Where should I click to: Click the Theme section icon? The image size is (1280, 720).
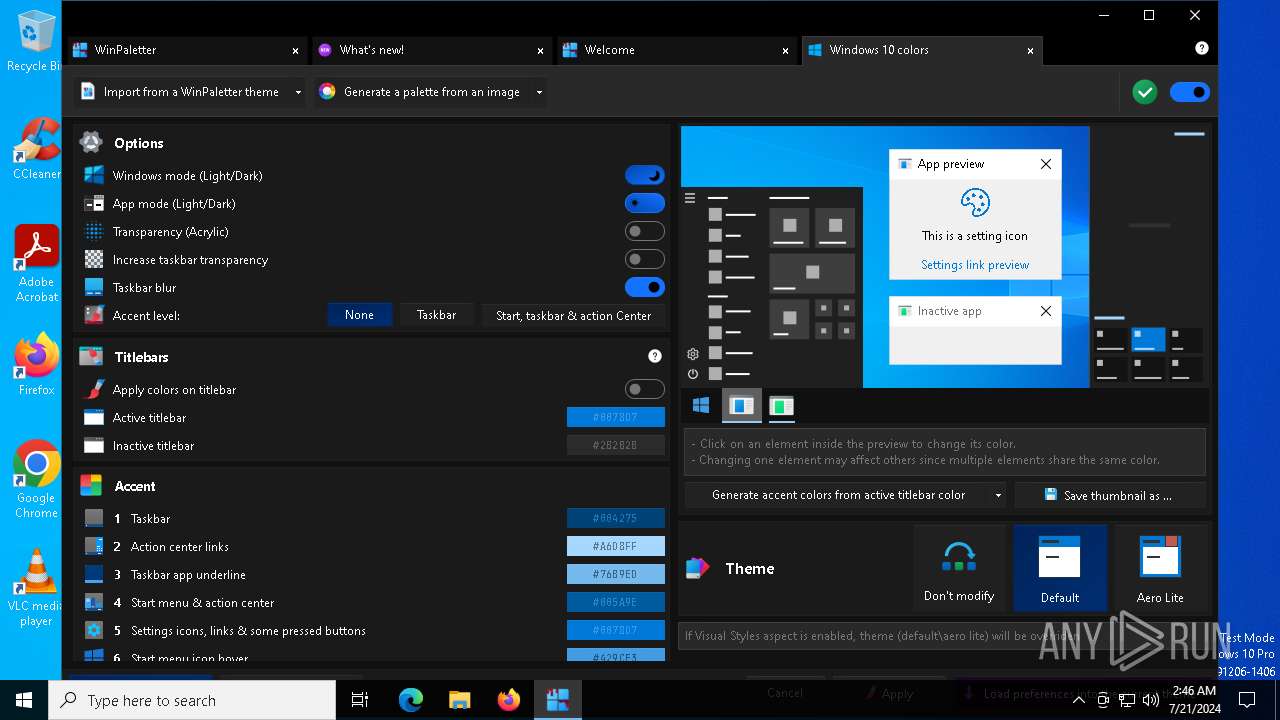[x=697, y=568]
